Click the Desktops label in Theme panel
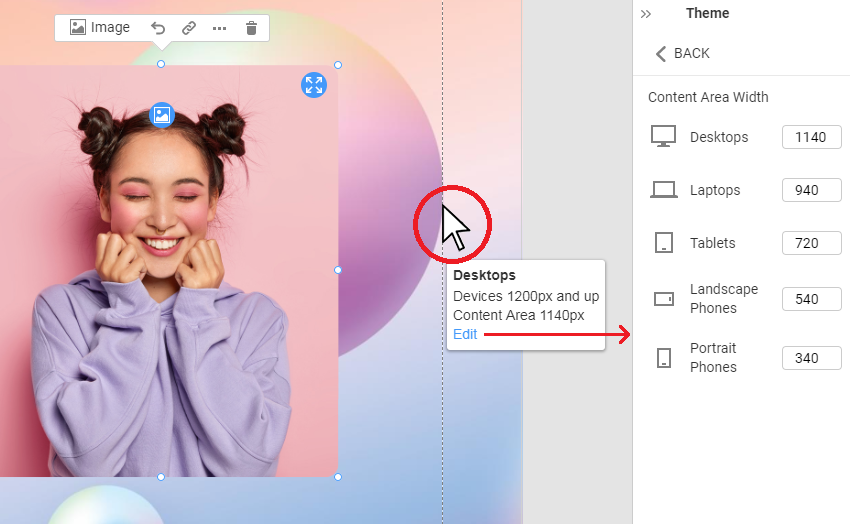This screenshot has width=850, height=524. (719, 137)
